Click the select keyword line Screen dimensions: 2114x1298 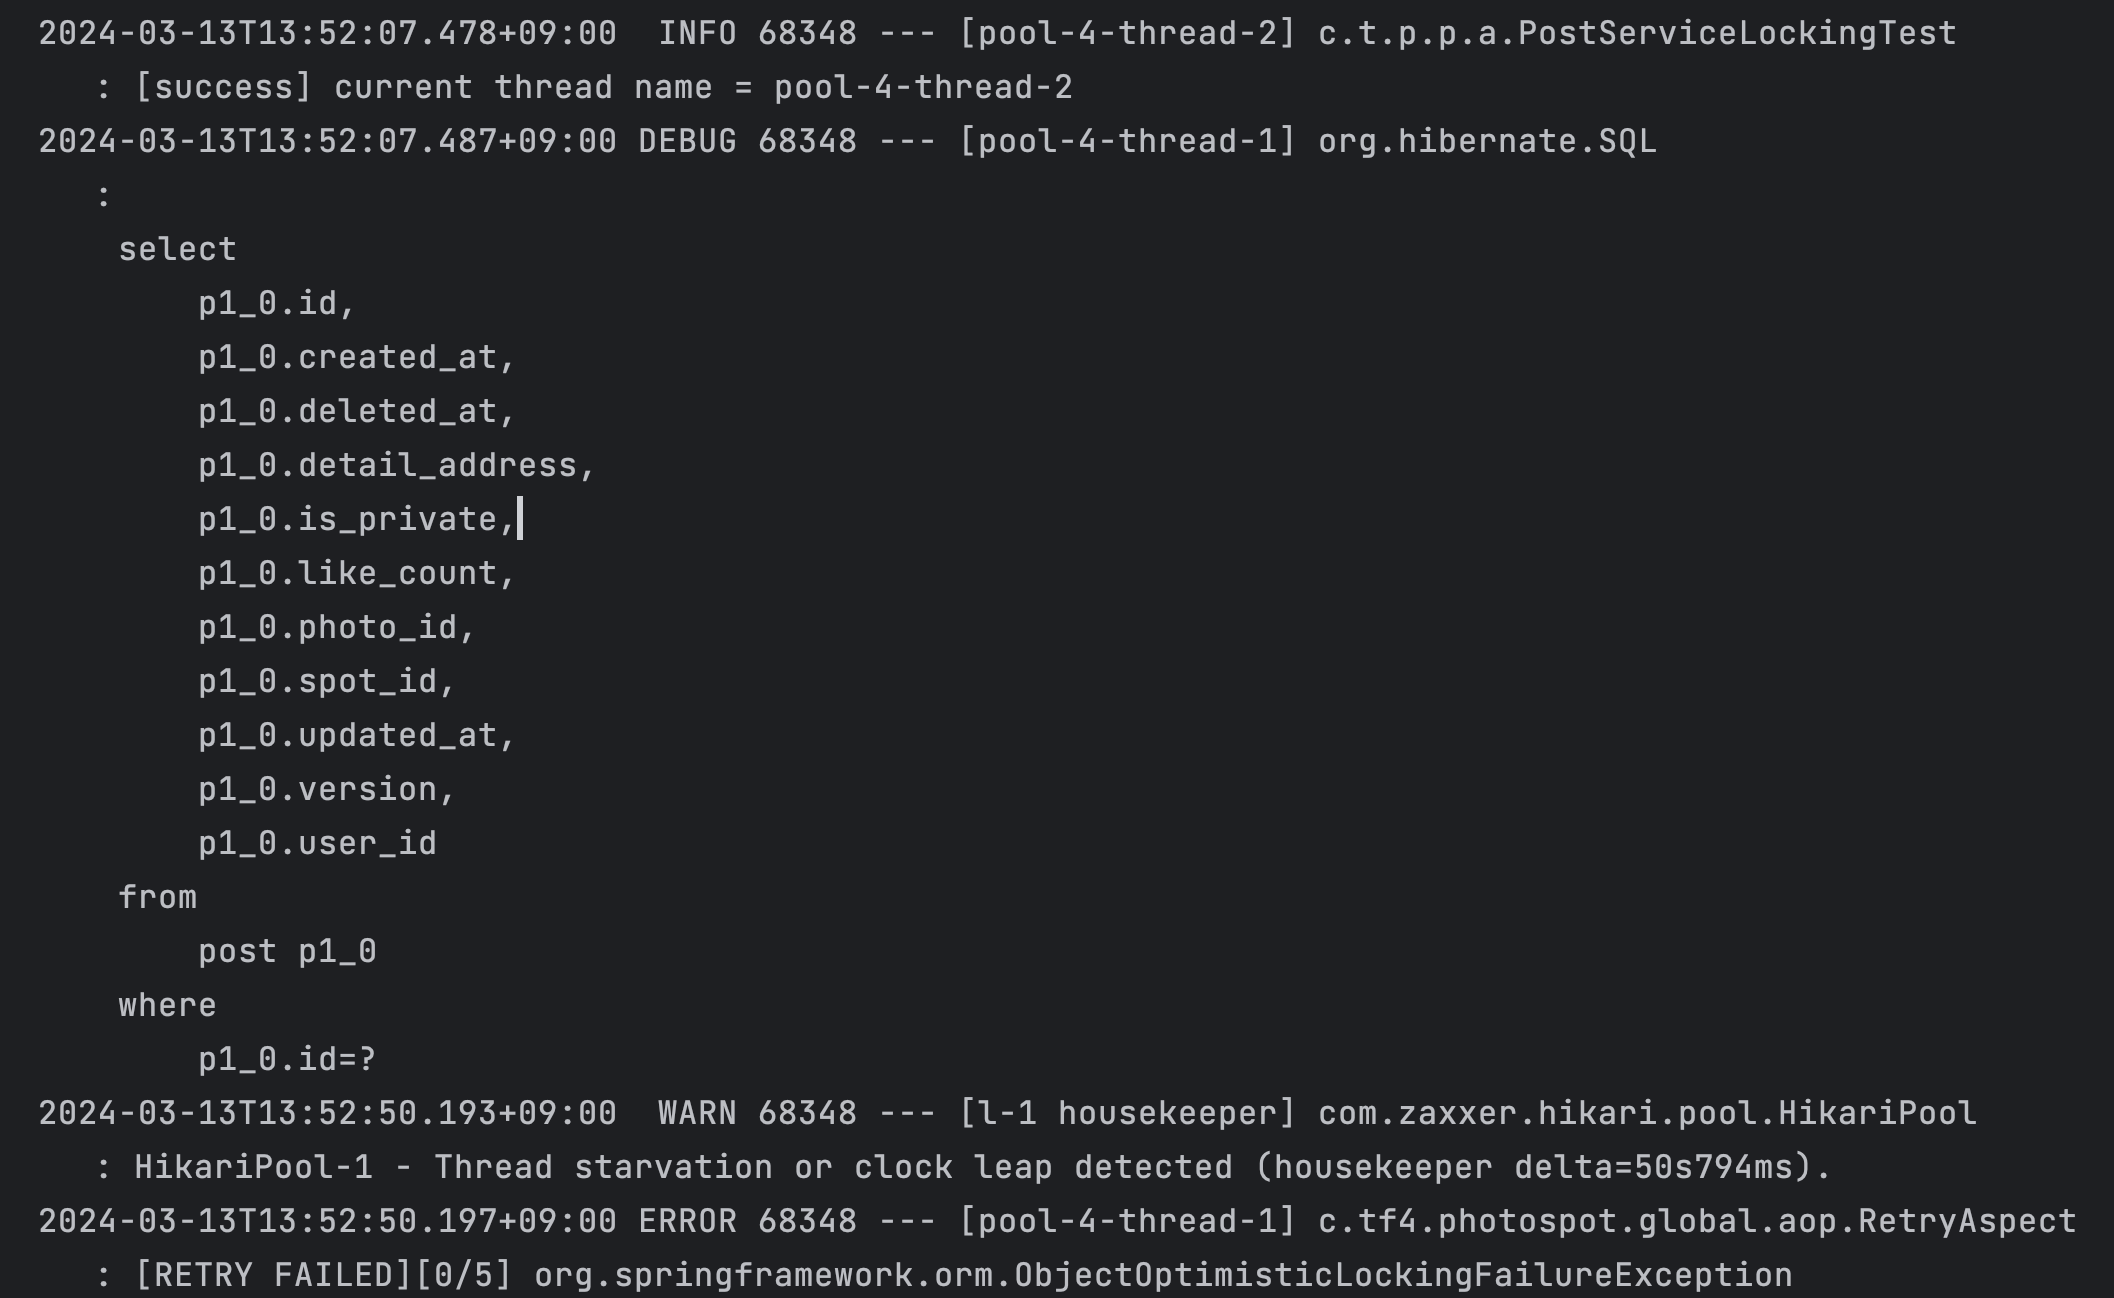pos(177,249)
